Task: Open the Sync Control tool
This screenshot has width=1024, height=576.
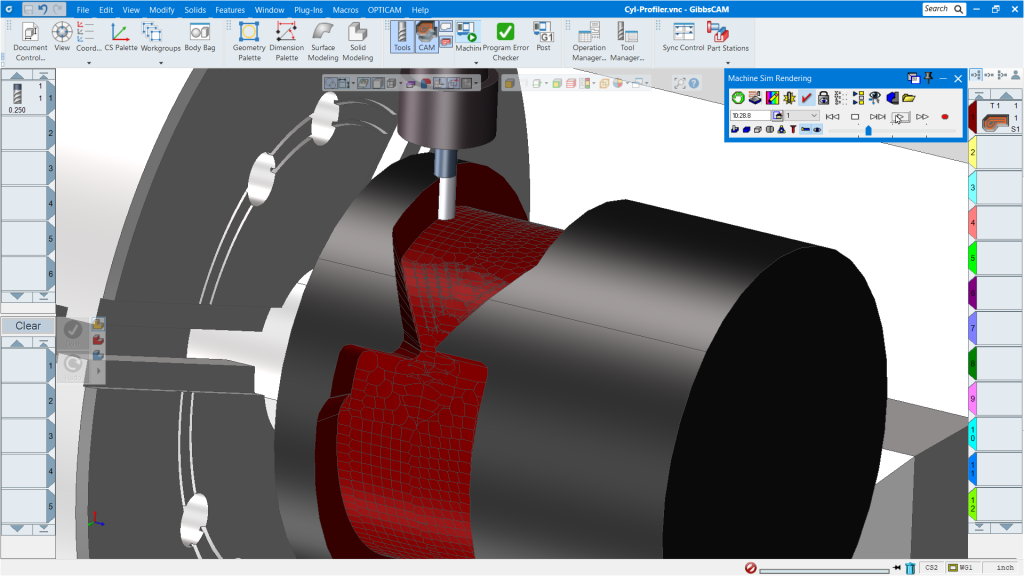Action: click(683, 38)
